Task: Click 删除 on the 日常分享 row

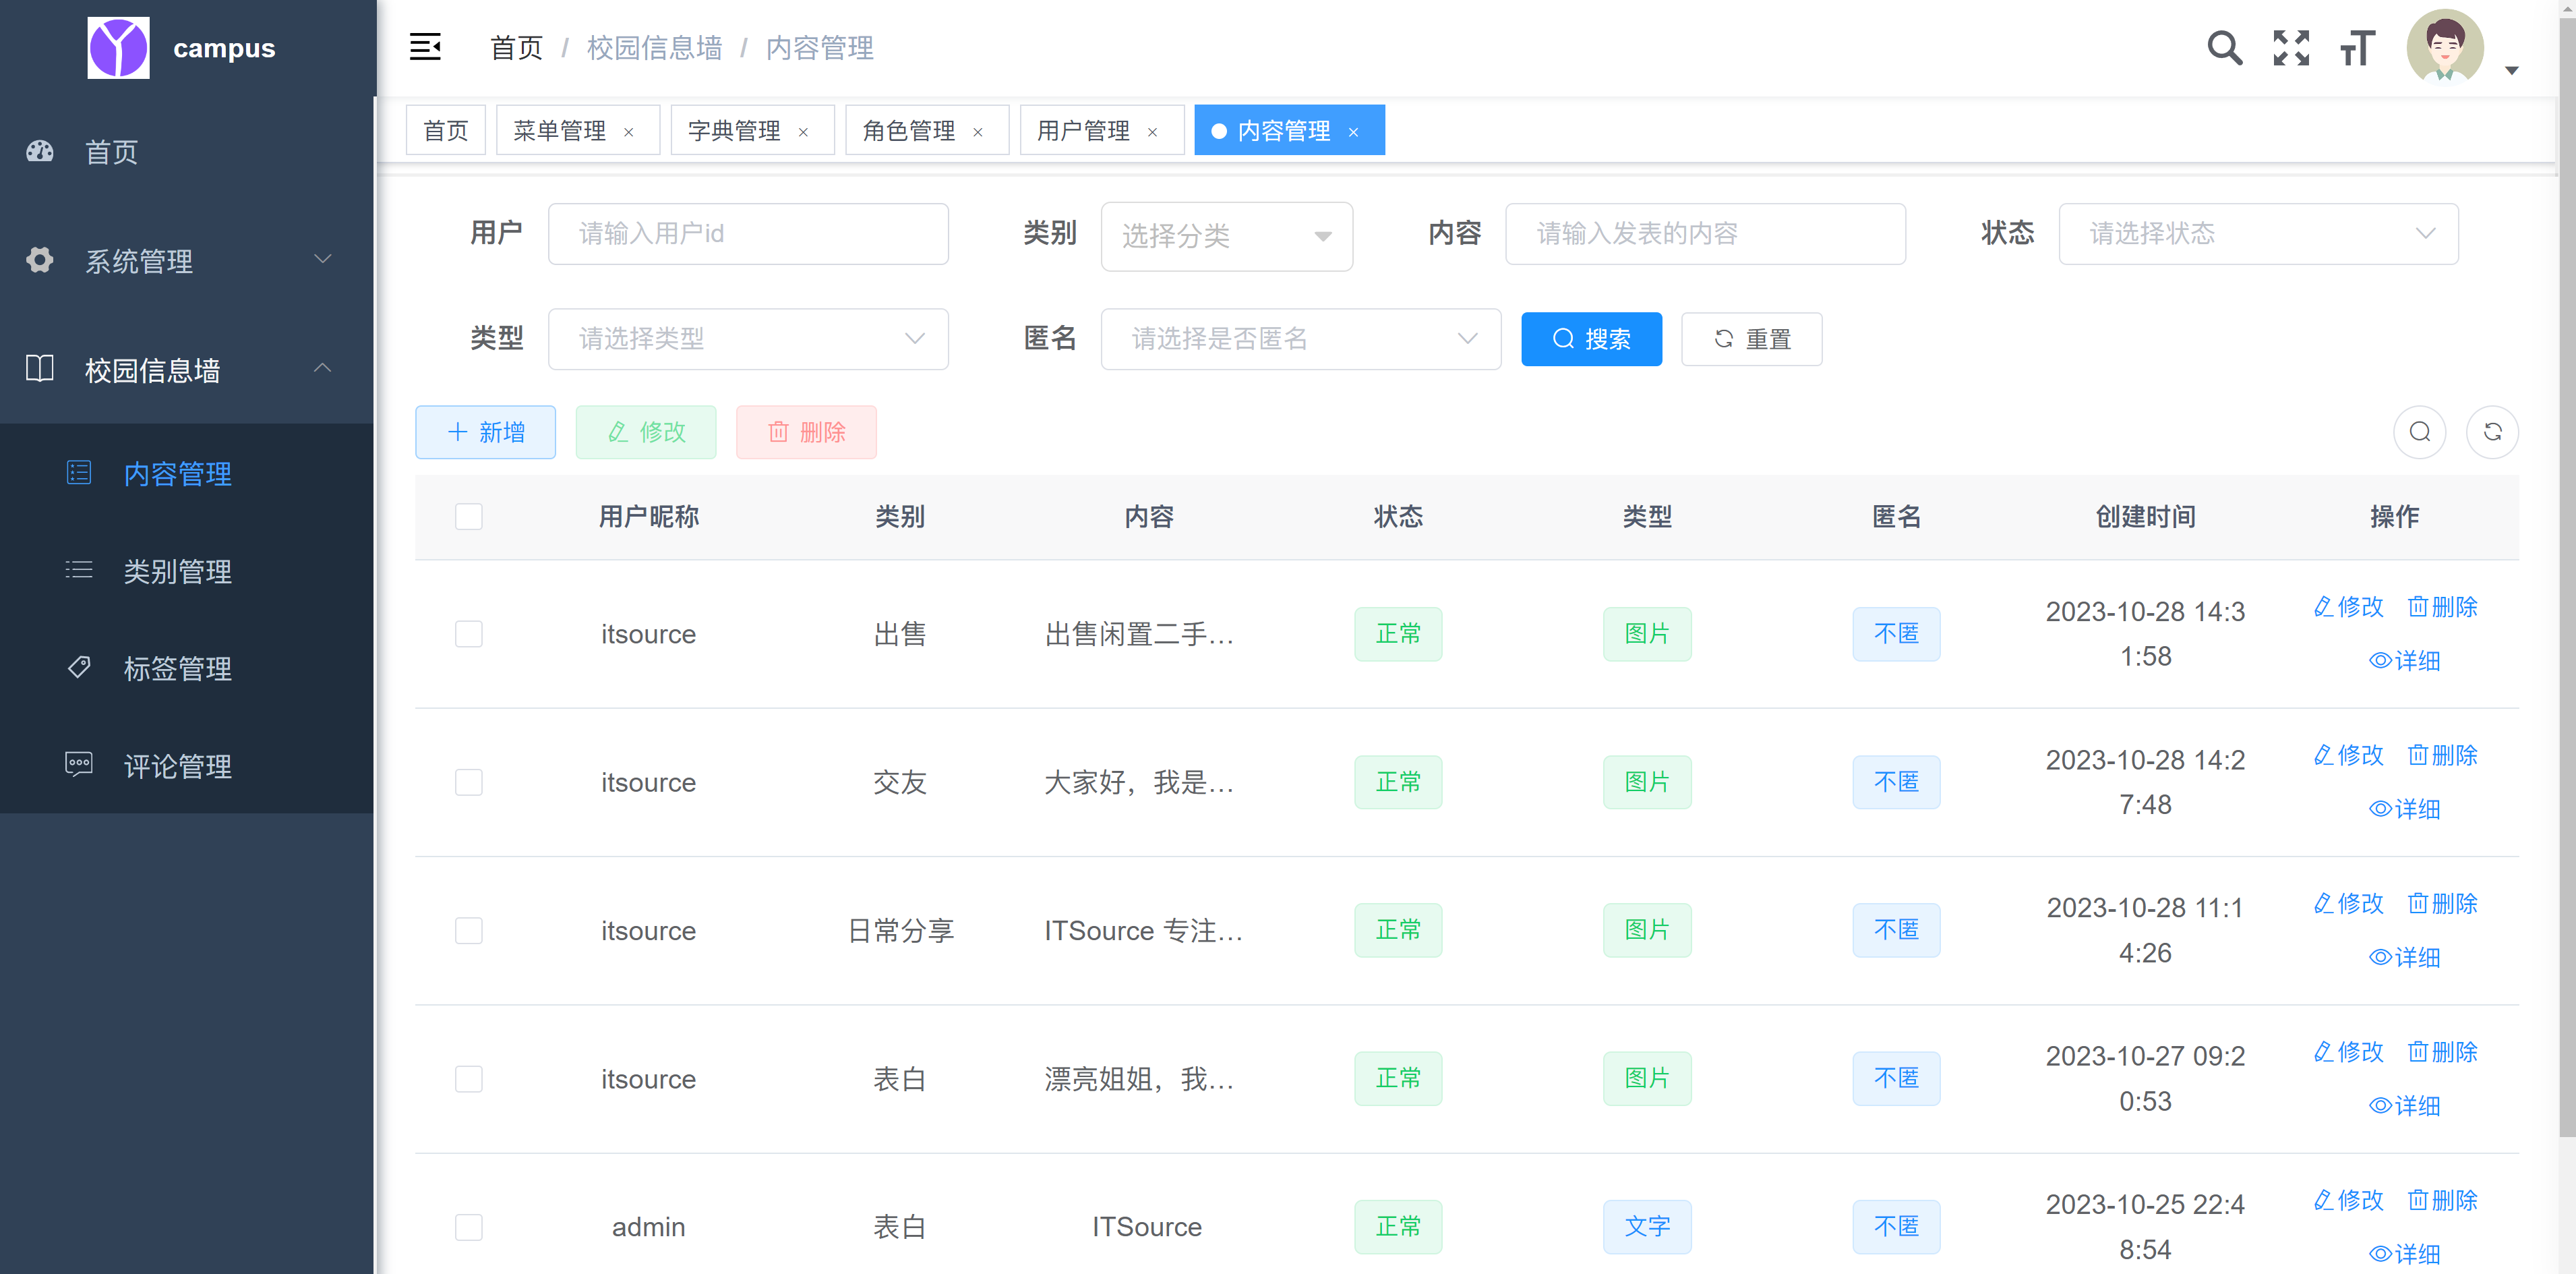Action: 2442,904
